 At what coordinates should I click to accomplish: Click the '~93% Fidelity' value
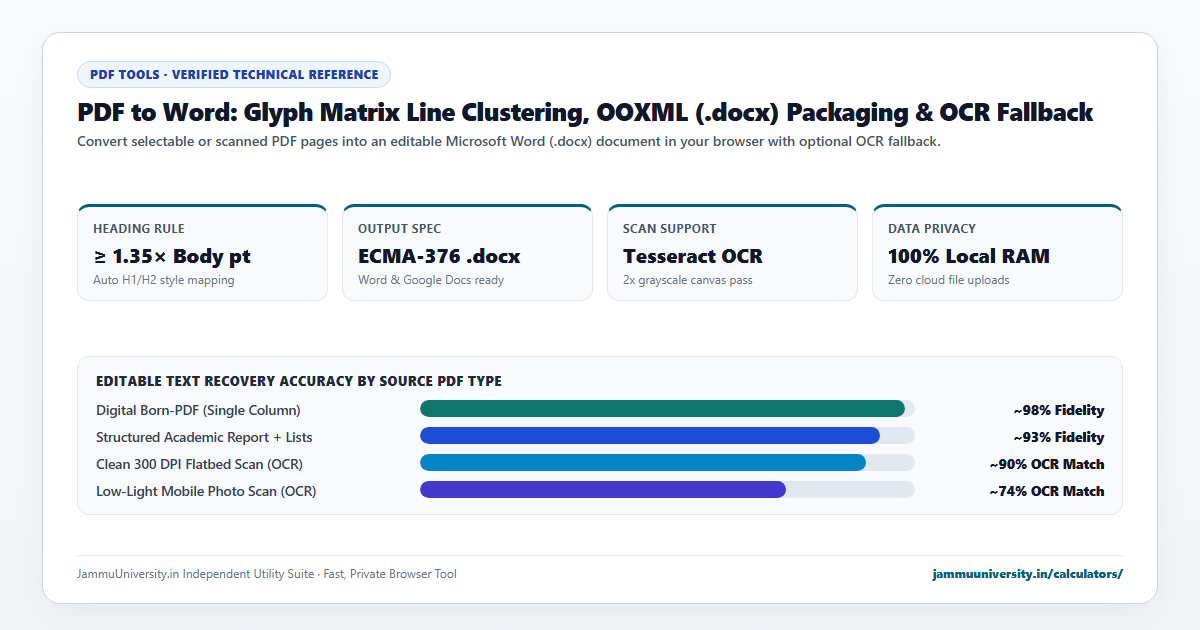click(x=1059, y=437)
